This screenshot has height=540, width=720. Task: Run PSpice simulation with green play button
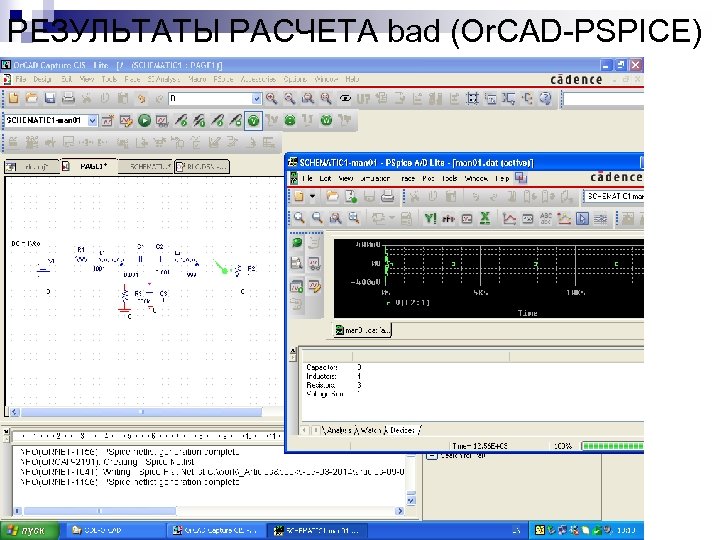[144, 121]
